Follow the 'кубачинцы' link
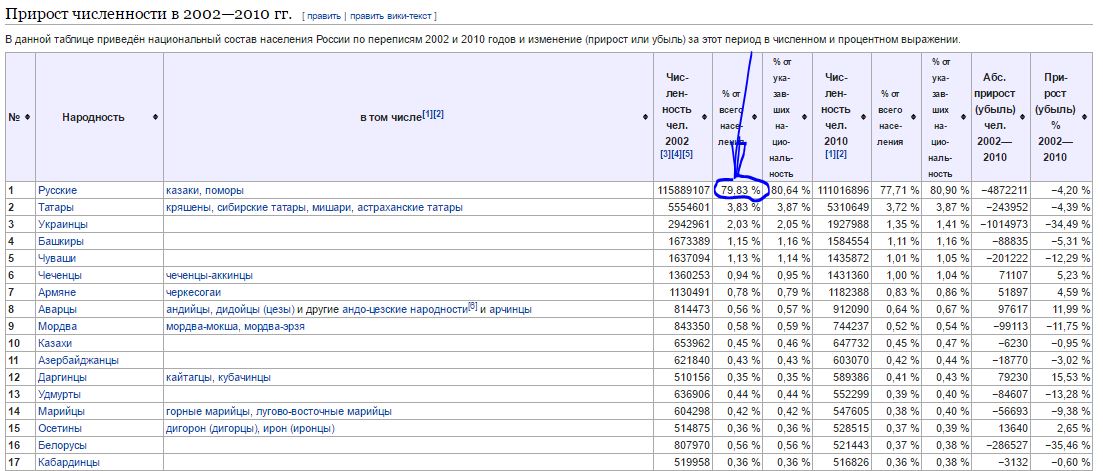This screenshot has height=471, width=1103. coord(243,377)
